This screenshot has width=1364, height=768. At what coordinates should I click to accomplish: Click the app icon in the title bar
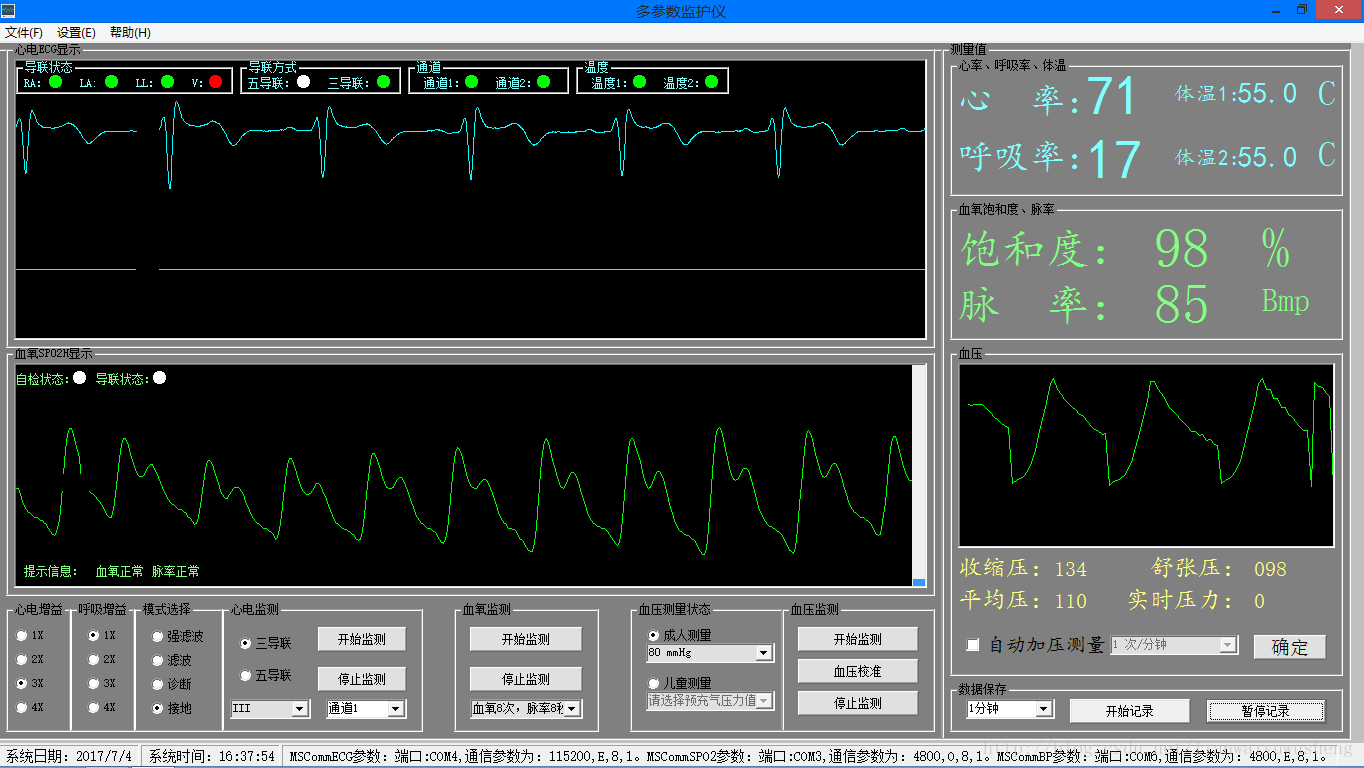(x=8, y=10)
